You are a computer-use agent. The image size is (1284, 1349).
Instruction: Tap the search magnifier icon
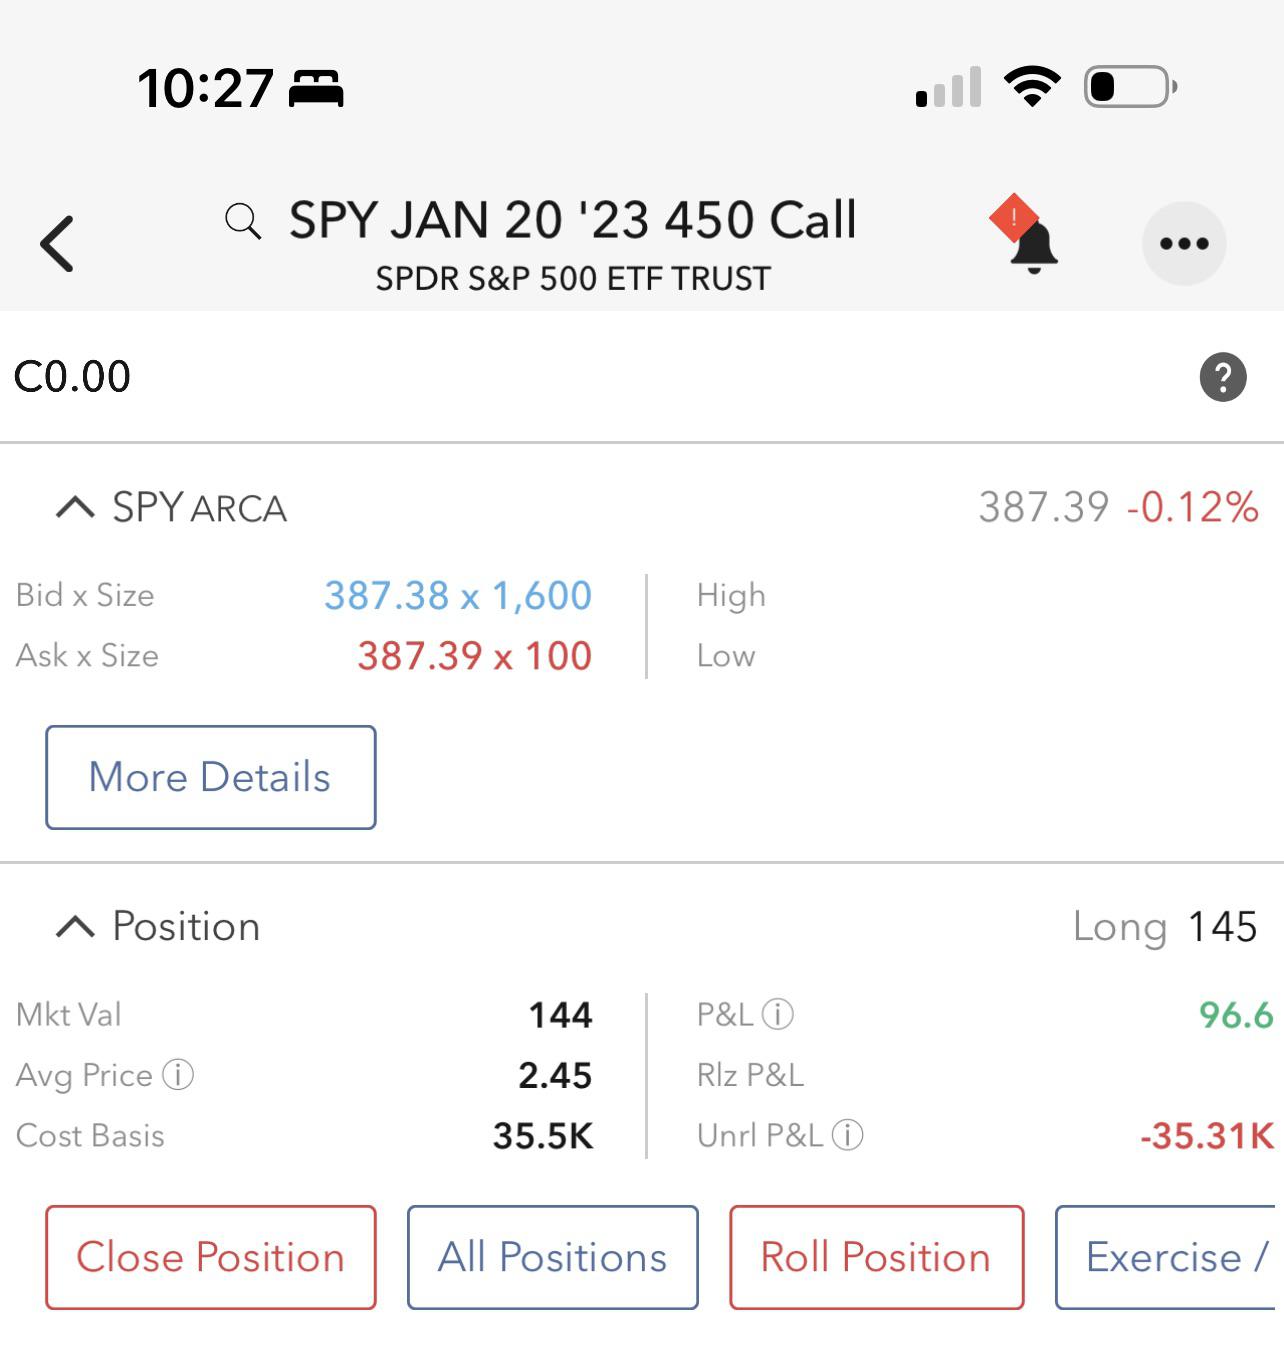(243, 221)
